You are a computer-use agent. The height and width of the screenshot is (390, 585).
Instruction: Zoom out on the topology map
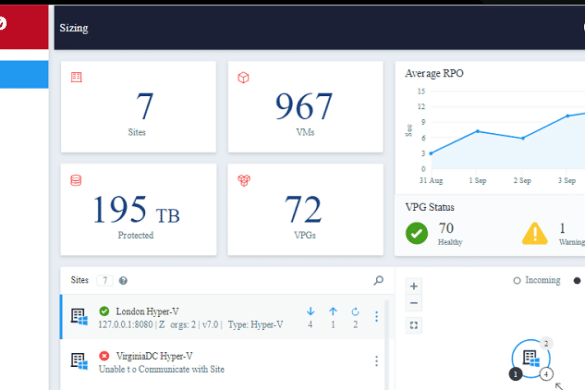click(414, 303)
